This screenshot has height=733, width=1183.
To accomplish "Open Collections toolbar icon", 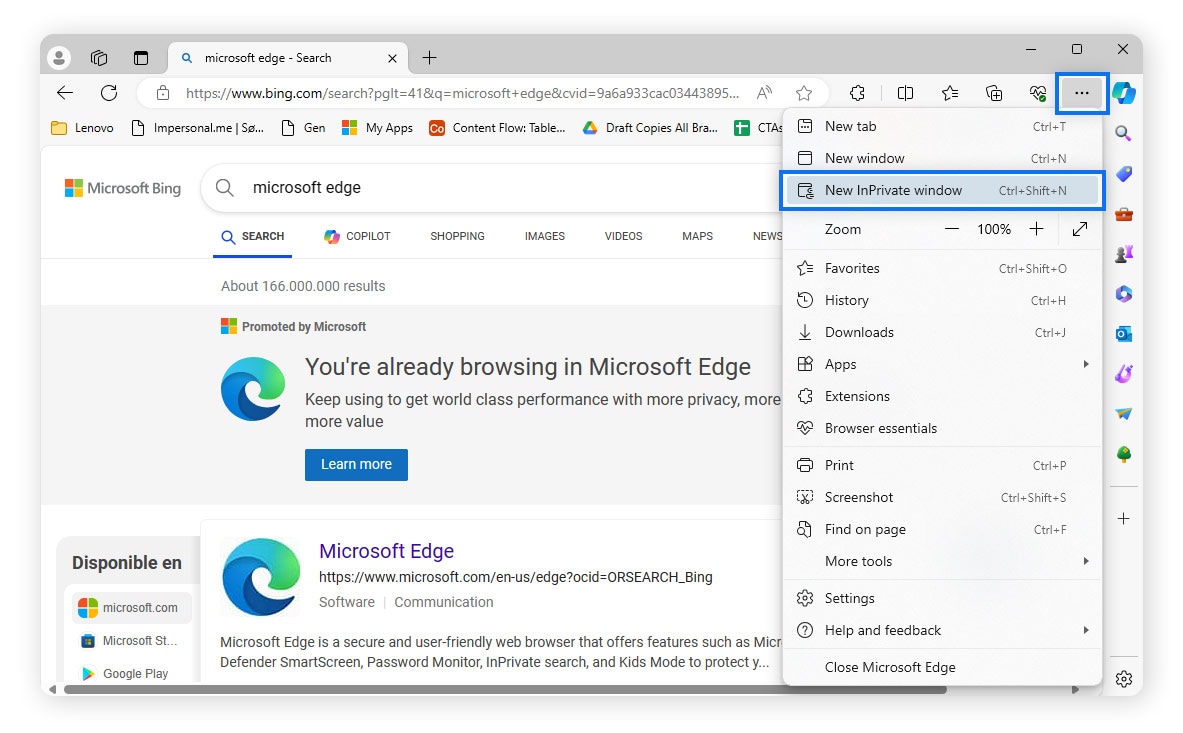I will [994, 93].
